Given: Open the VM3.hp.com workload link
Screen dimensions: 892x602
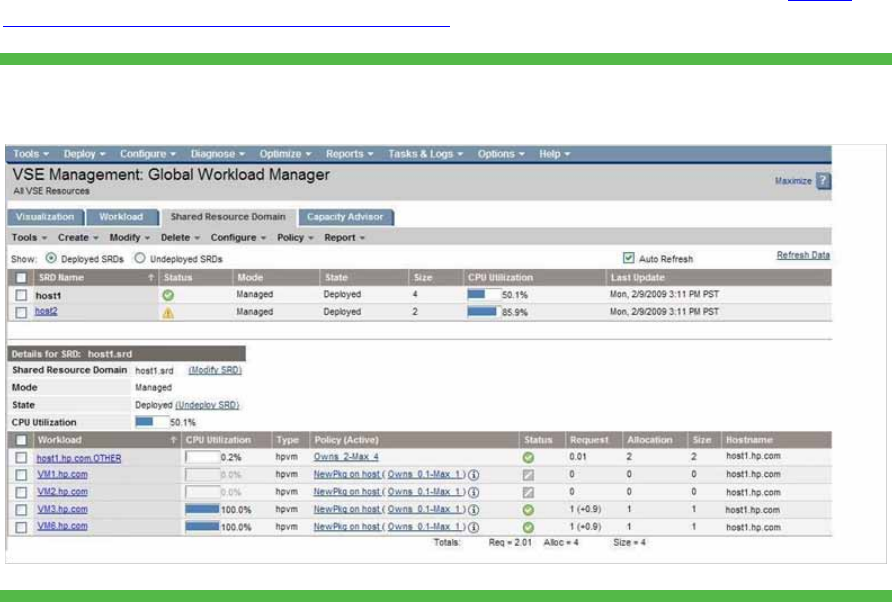Looking at the screenshot, I should point(63,509).
